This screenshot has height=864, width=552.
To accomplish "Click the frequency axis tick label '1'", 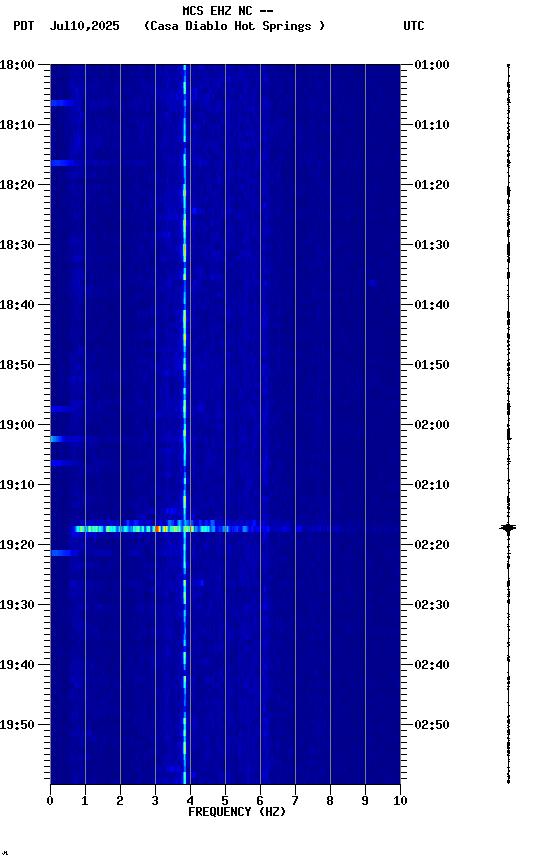I will coord(85,801).
